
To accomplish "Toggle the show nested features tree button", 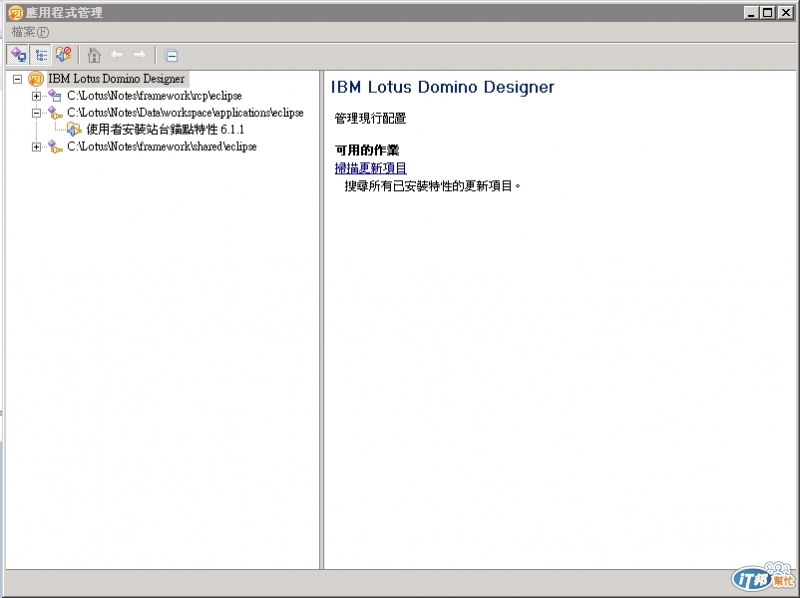I will [x=41, y=55].
